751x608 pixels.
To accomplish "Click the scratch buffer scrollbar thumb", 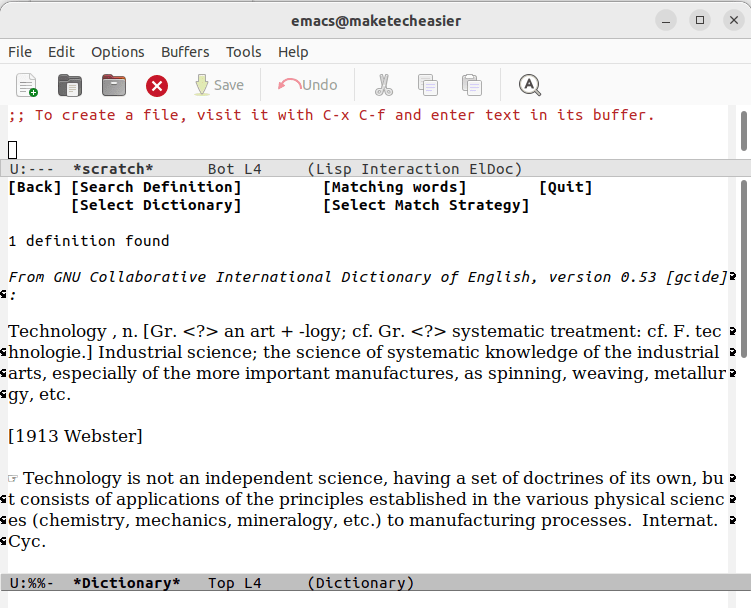I will pos(744,130).
